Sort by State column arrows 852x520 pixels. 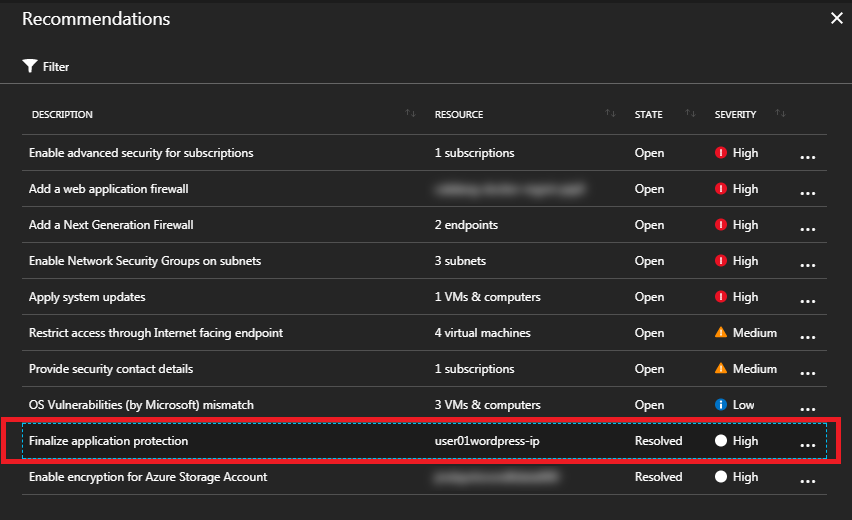[x=690, y=113]
